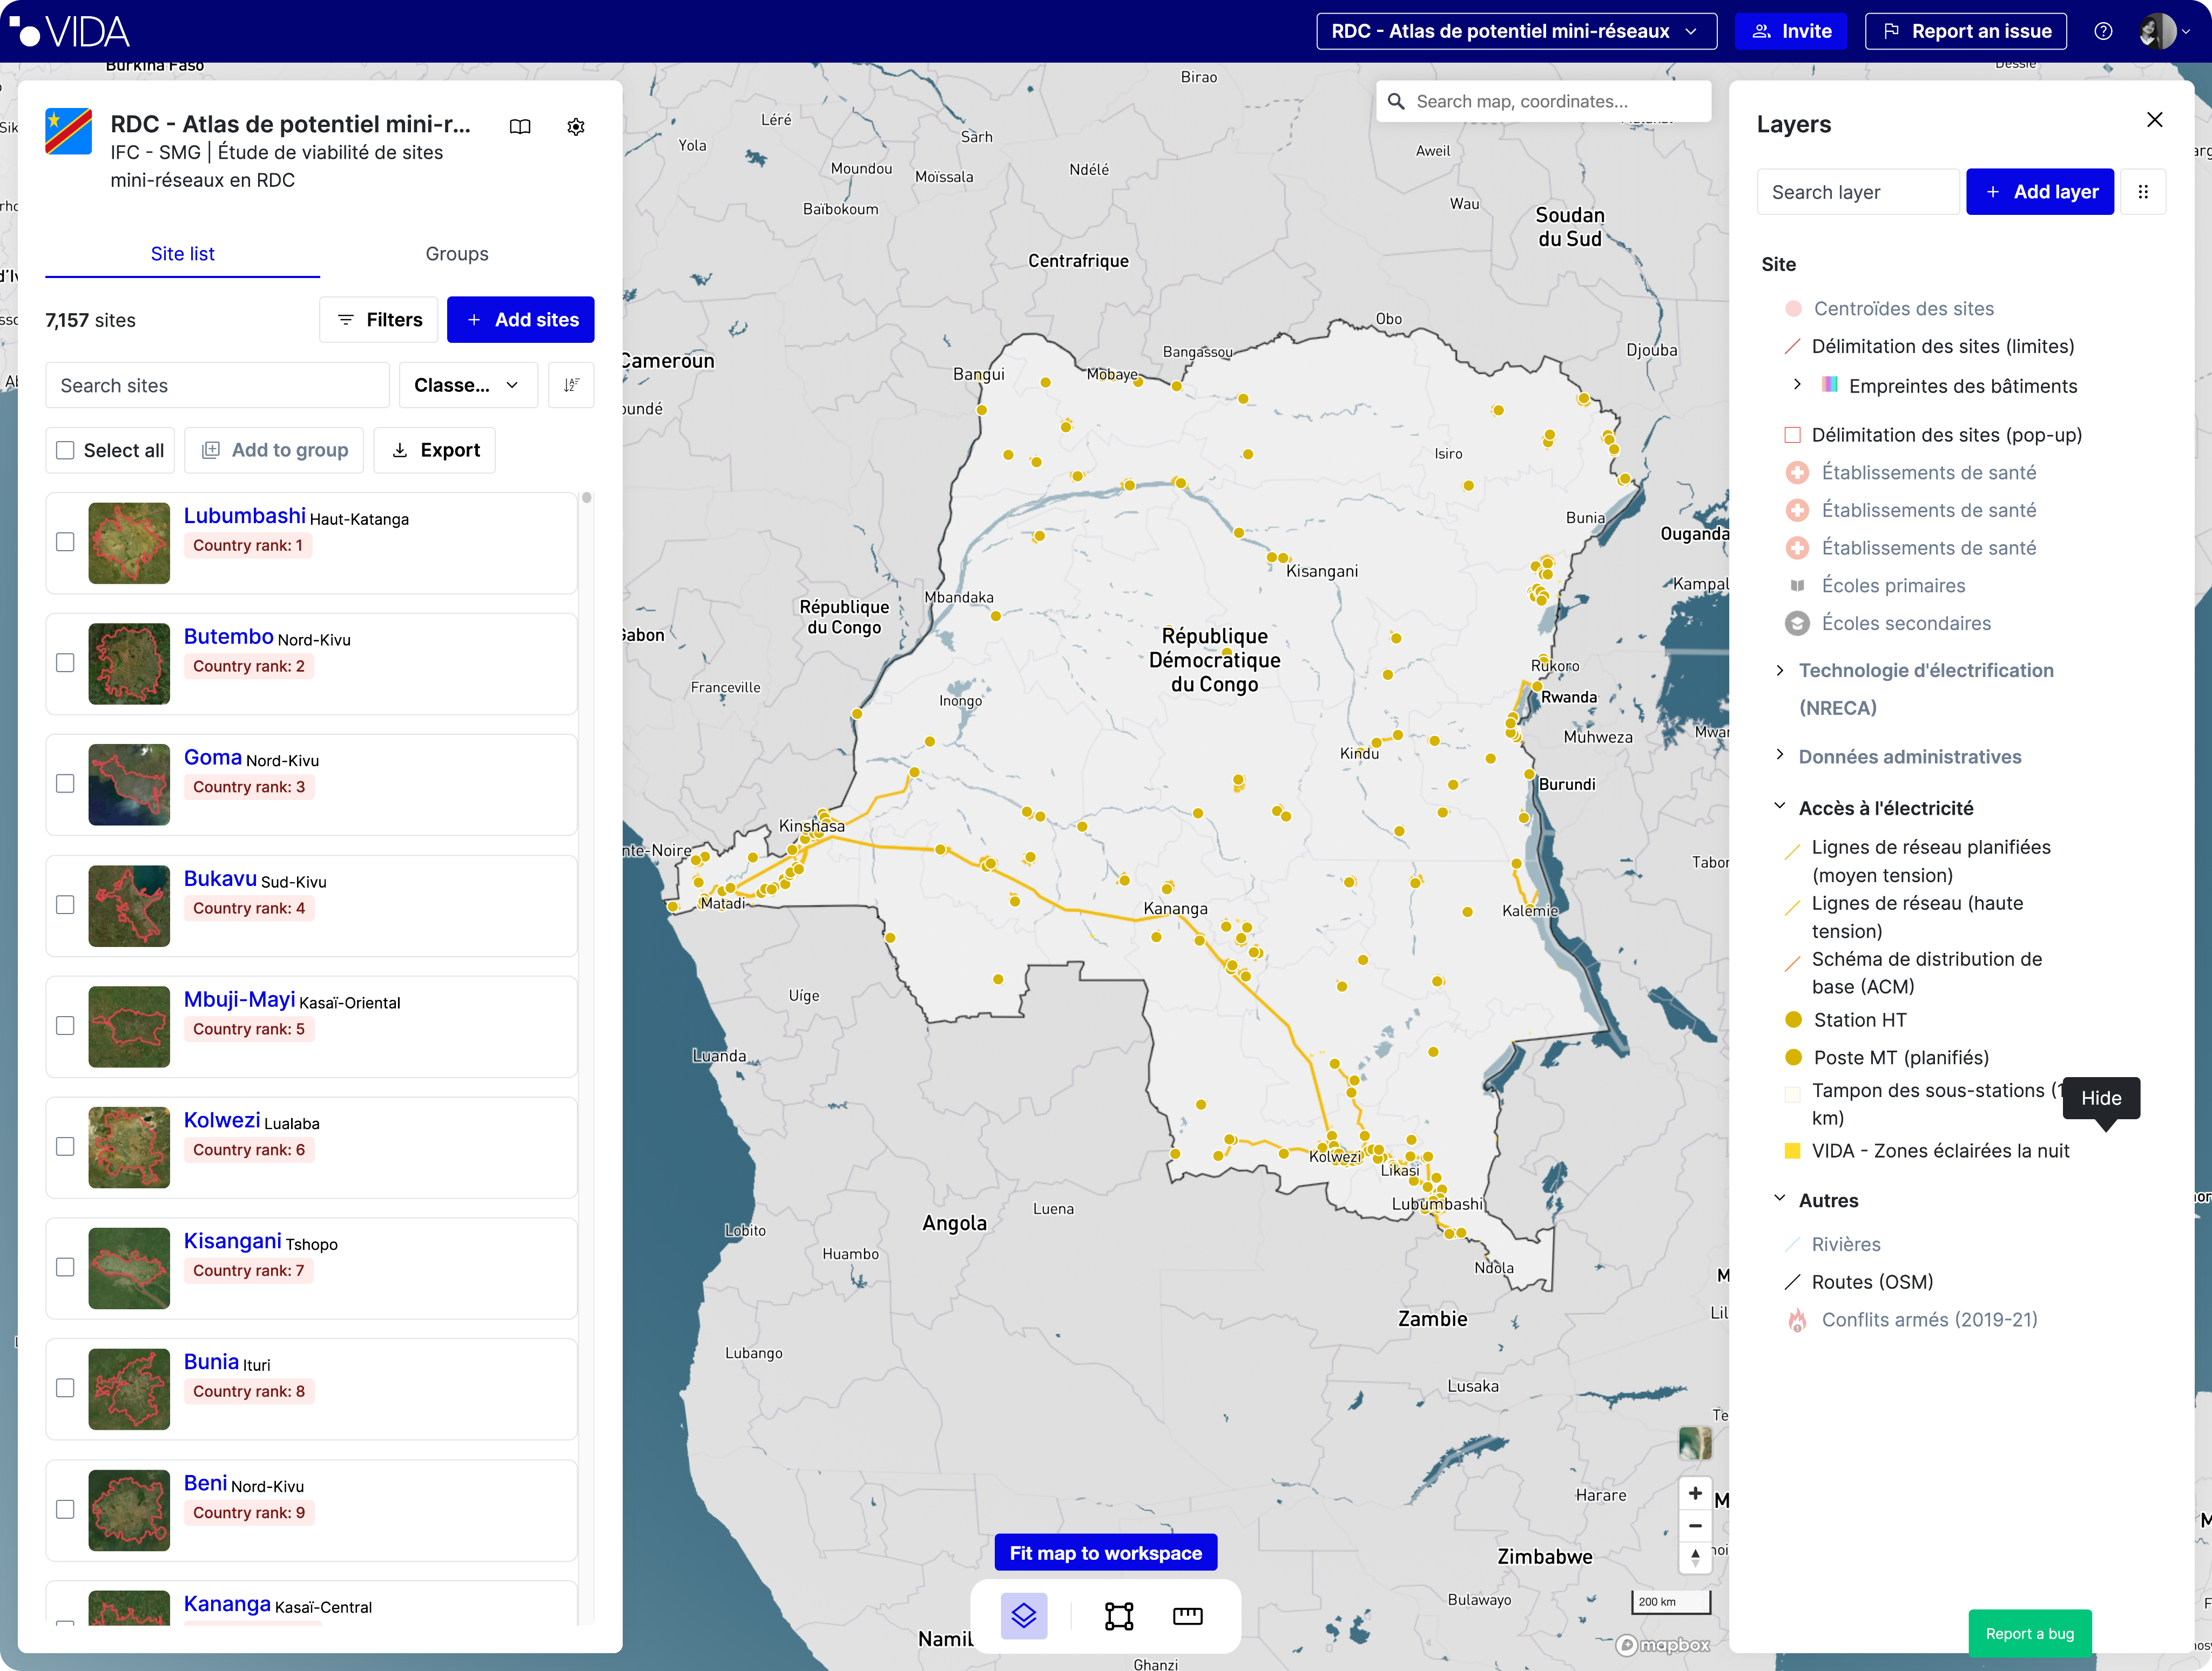Select the ruler measure tool

[1187, 1615]
